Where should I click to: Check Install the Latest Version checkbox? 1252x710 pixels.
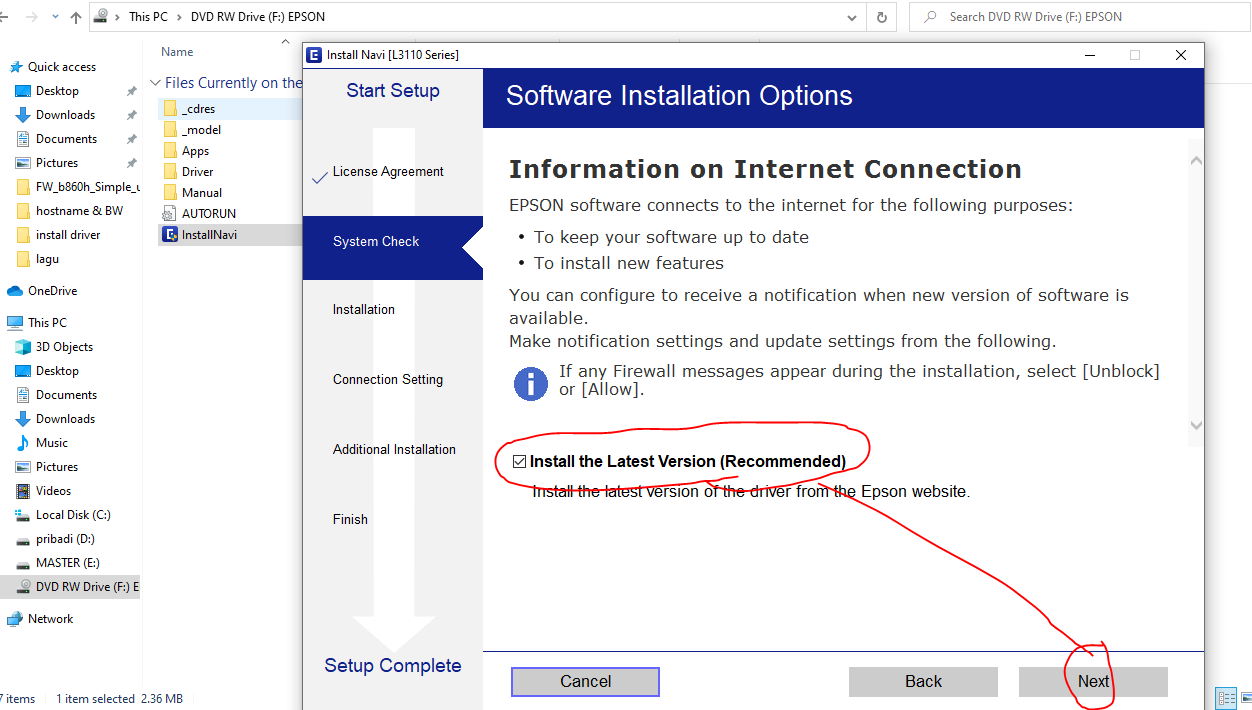click(x=519, y=461)
